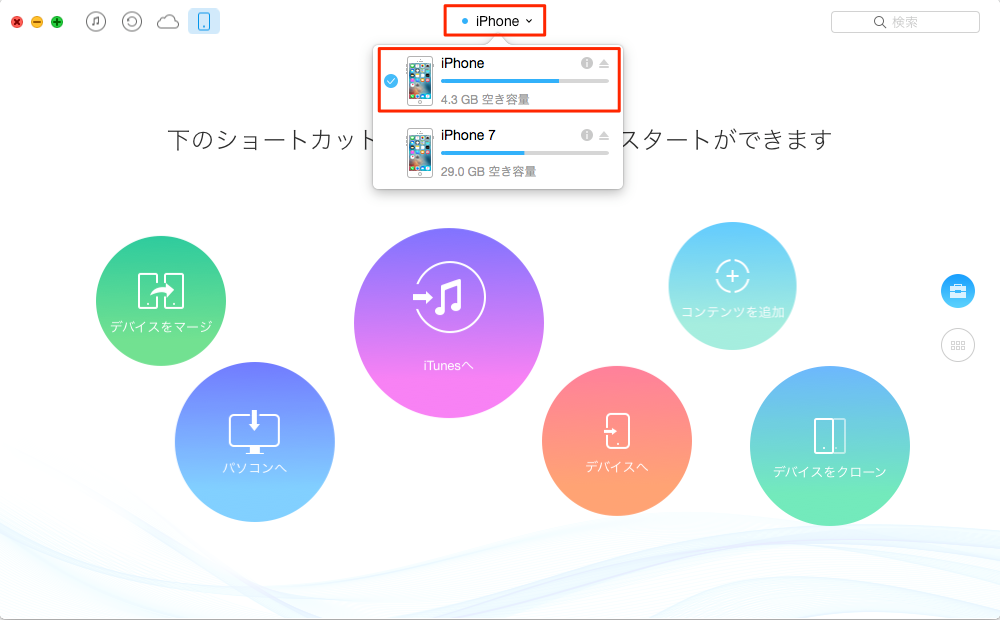Click the iPhone storage capacity bar

(x=525, y=81)
